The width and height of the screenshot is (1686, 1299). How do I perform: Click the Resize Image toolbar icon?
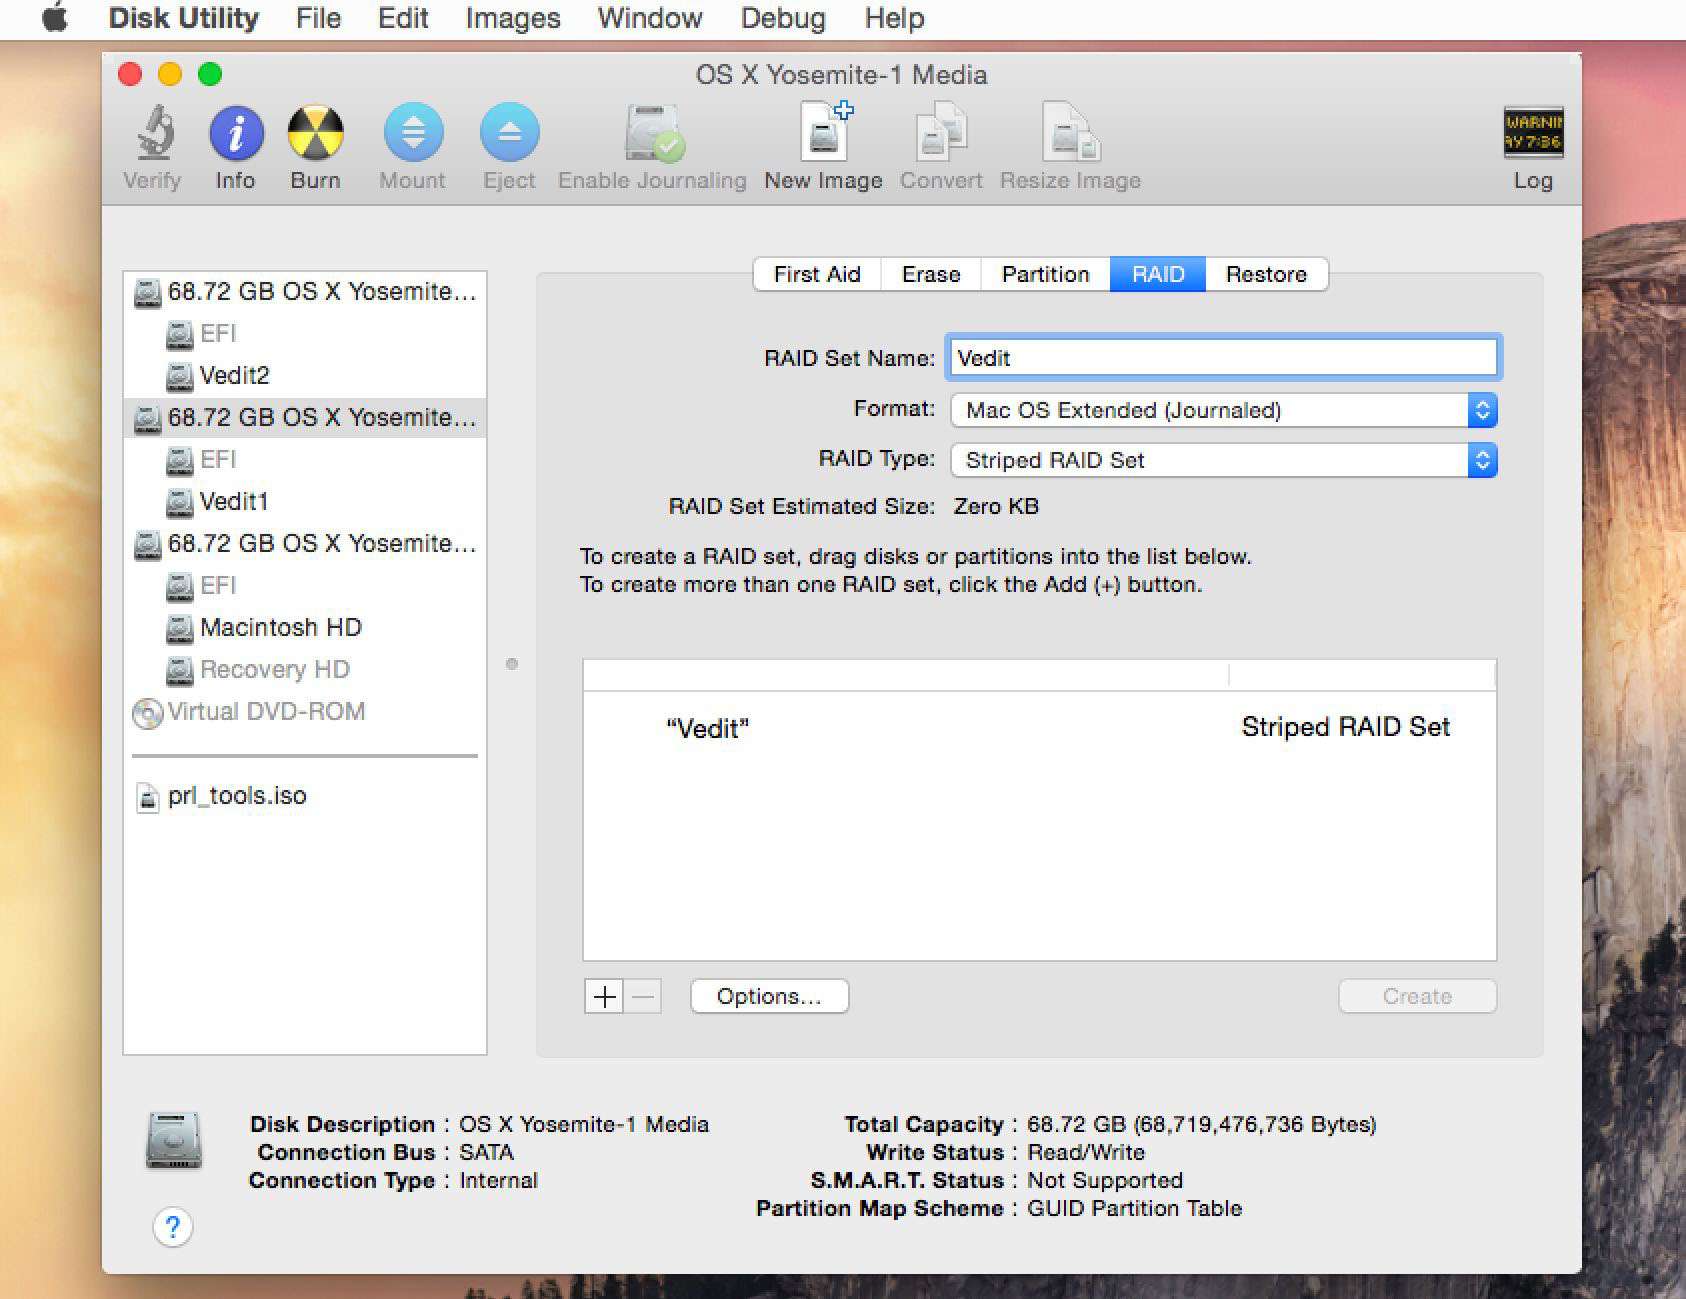pos(1070,133)
